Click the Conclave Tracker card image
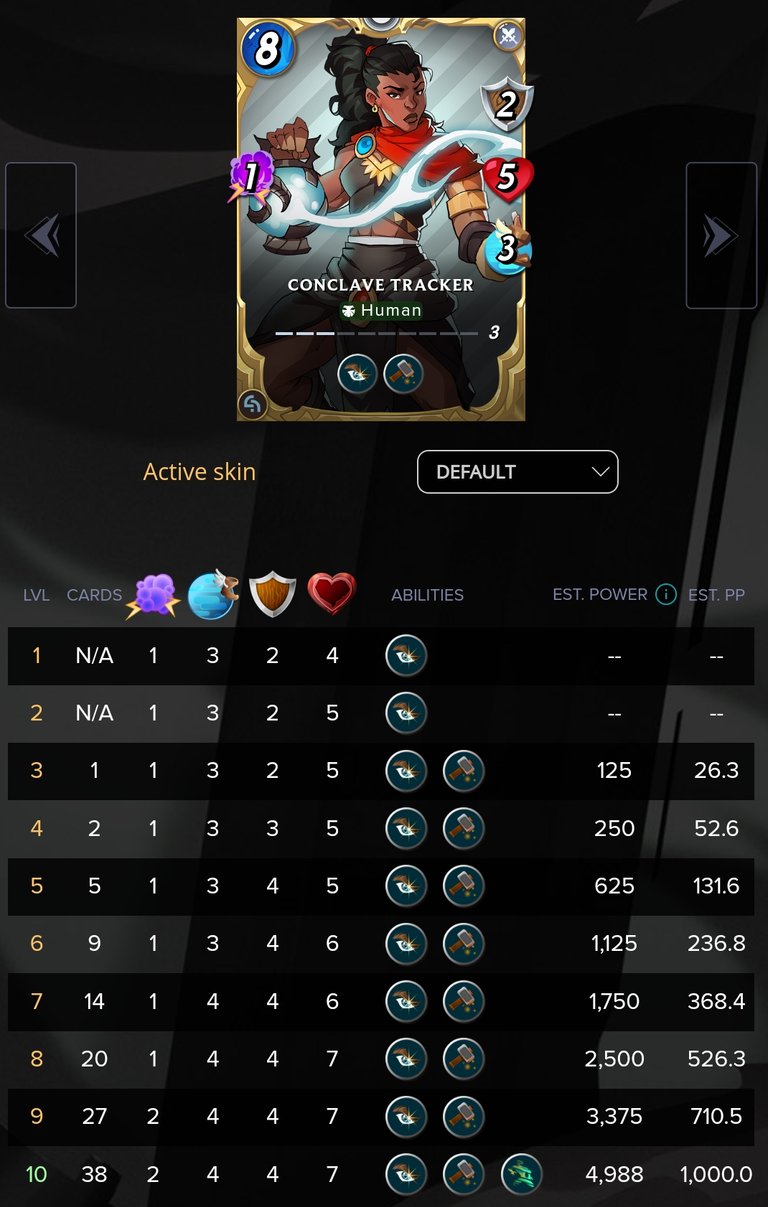 381,218
